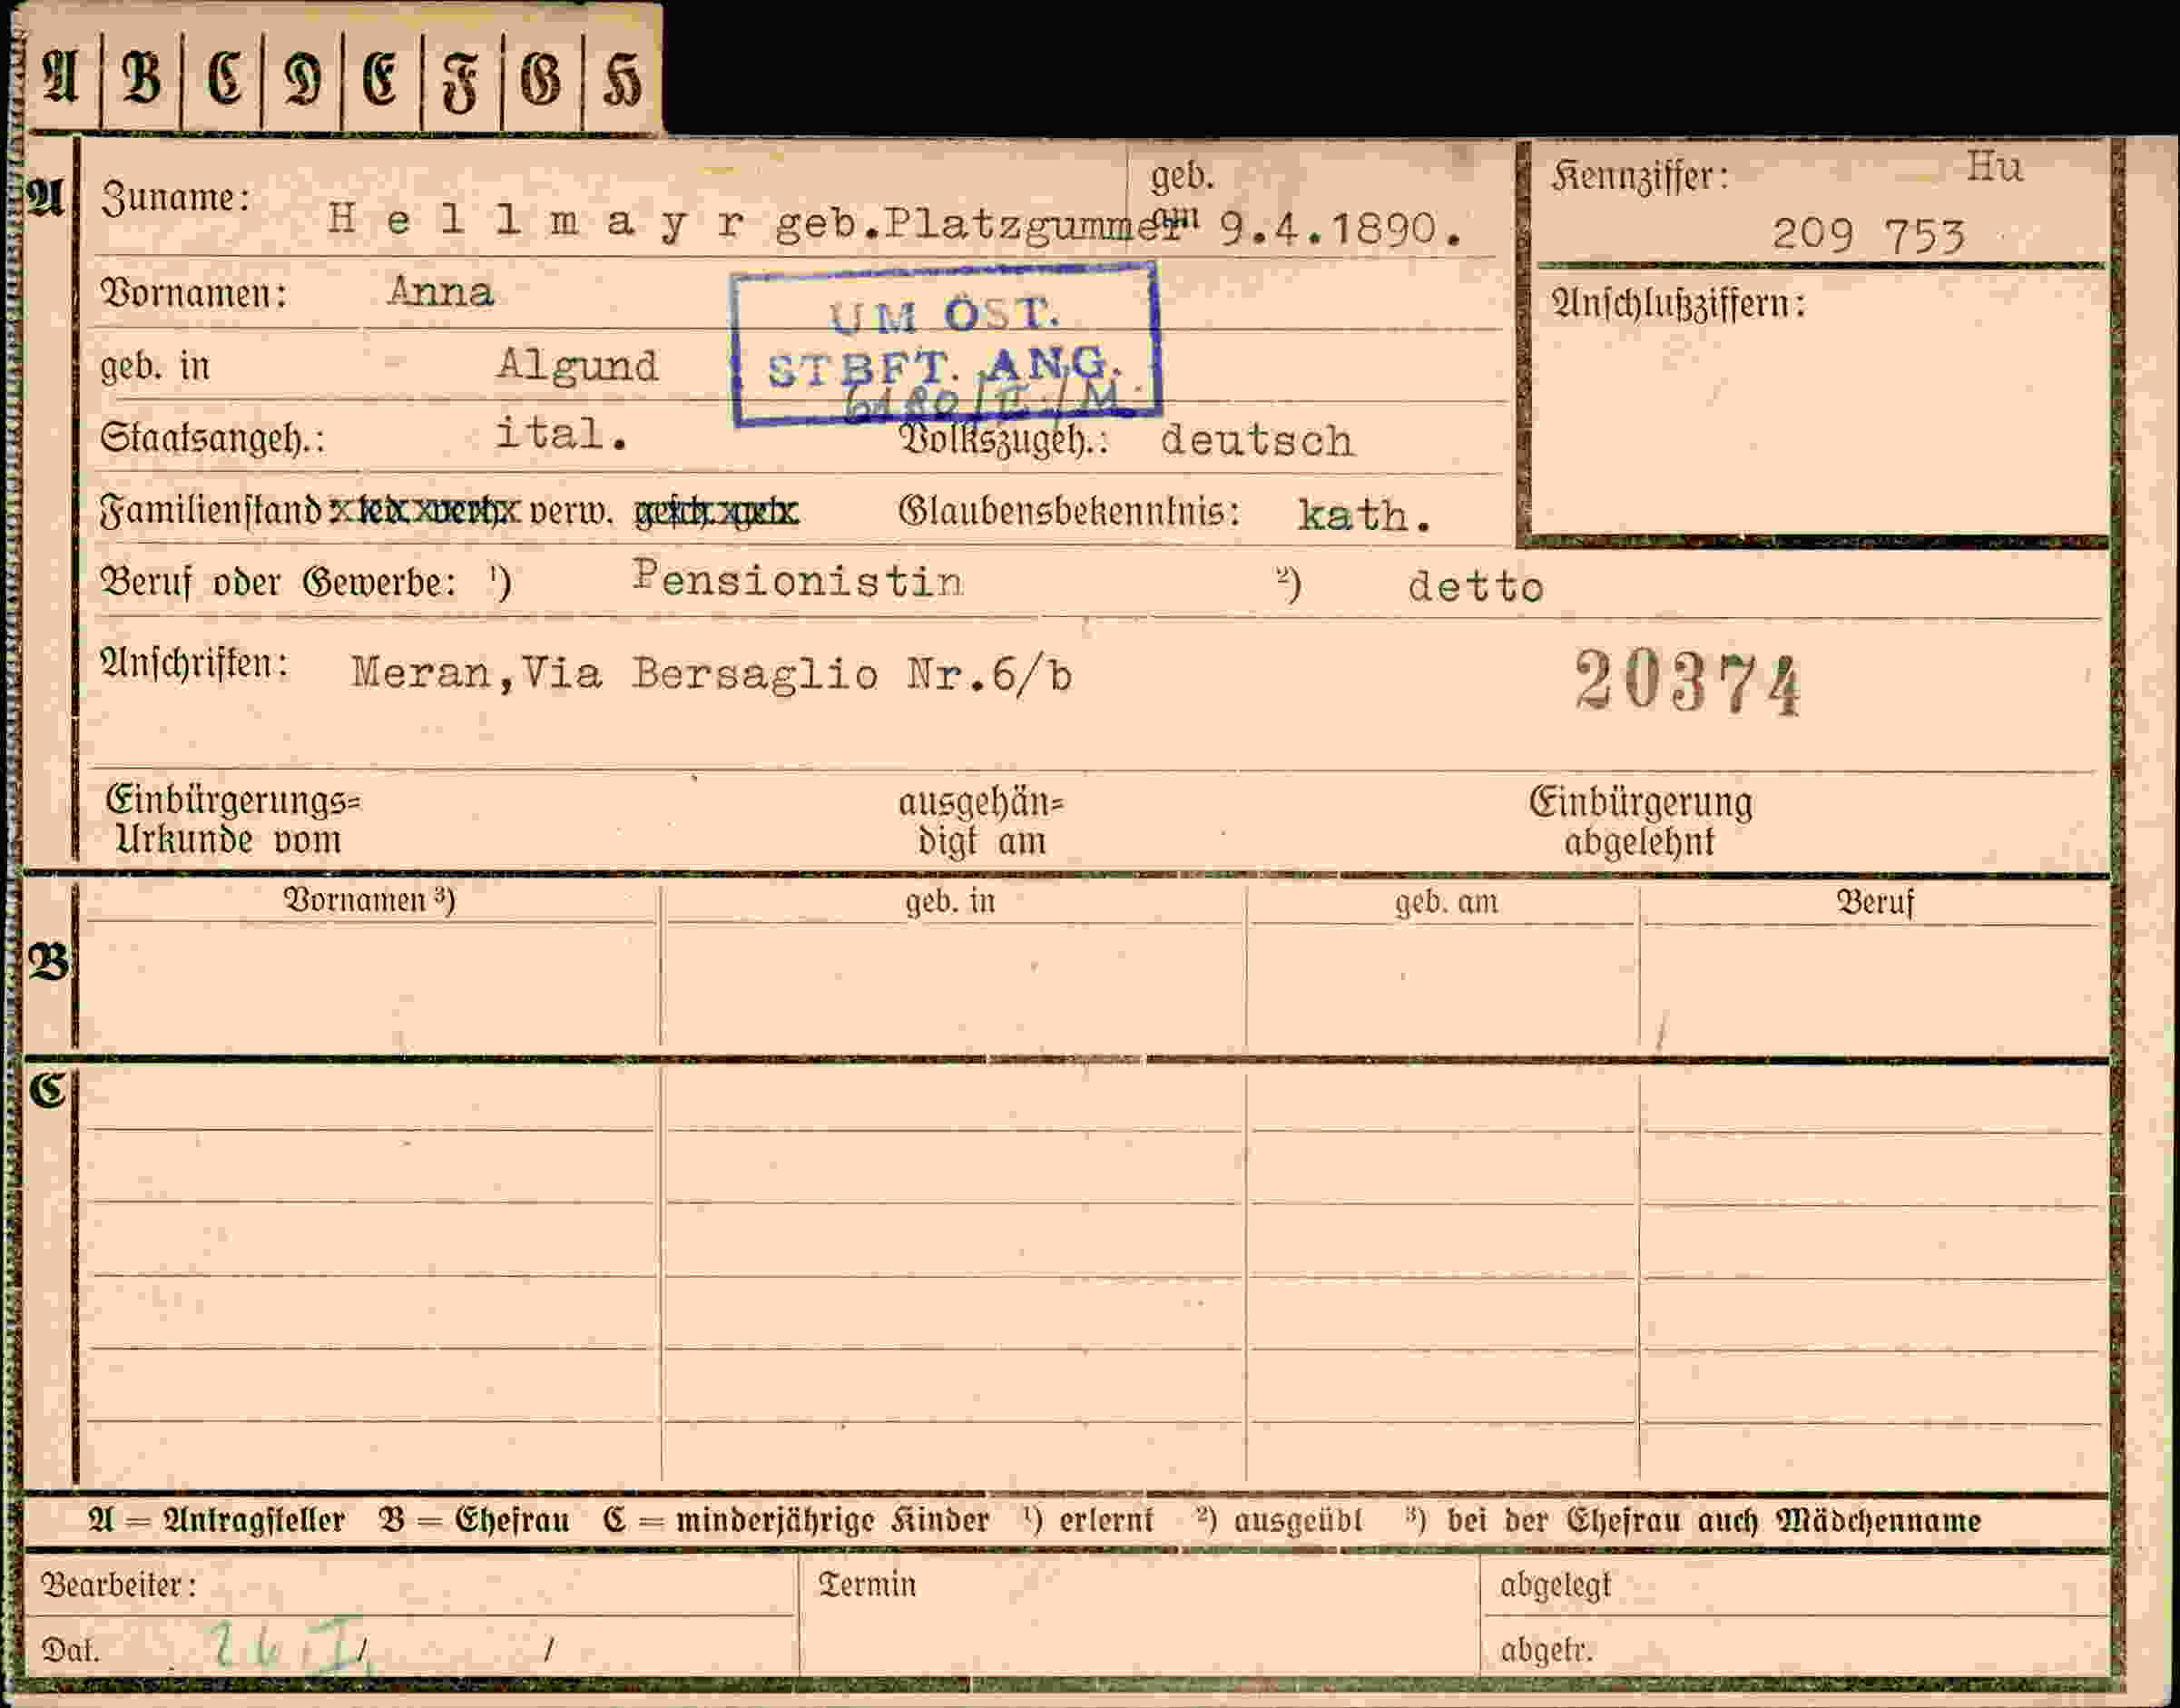
Task: Click the "Familienstand" field label
Action: coord(211,511)
